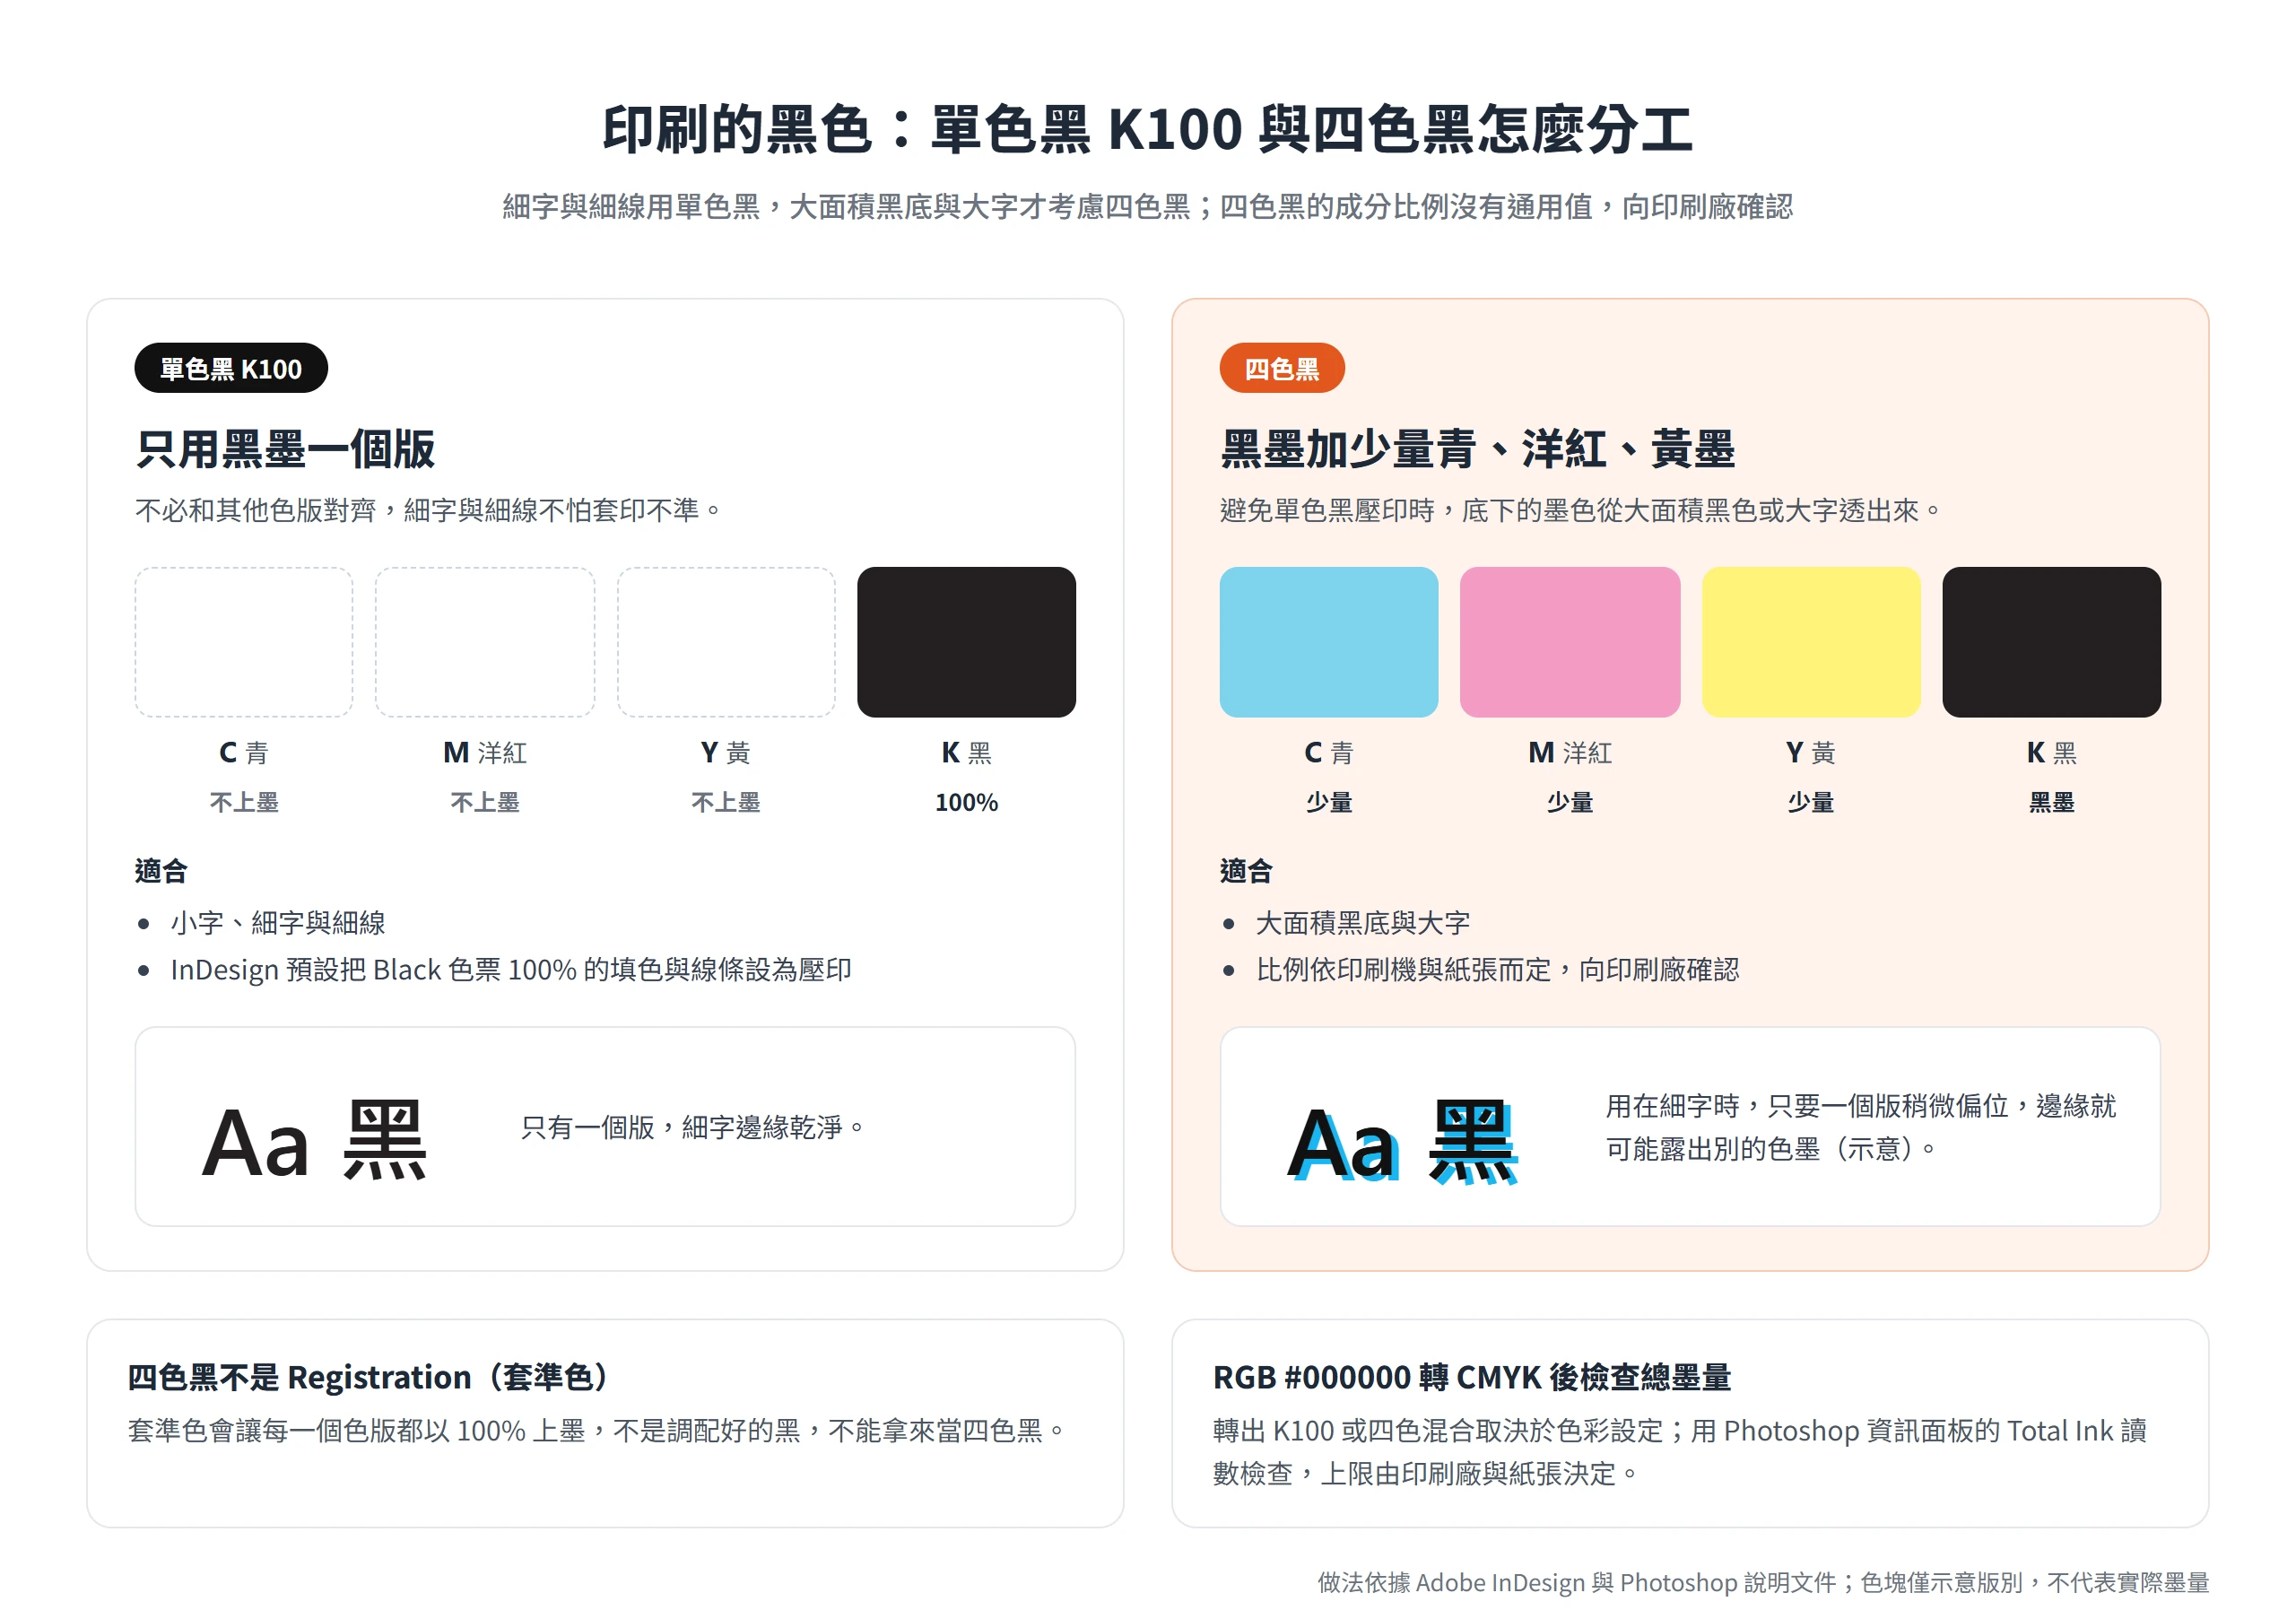Image resolution: width=2296 pixels, height=1619 pixels.
Task: Click the clean black Aa 黑 sample
Action: click(x=314, y=1141)
